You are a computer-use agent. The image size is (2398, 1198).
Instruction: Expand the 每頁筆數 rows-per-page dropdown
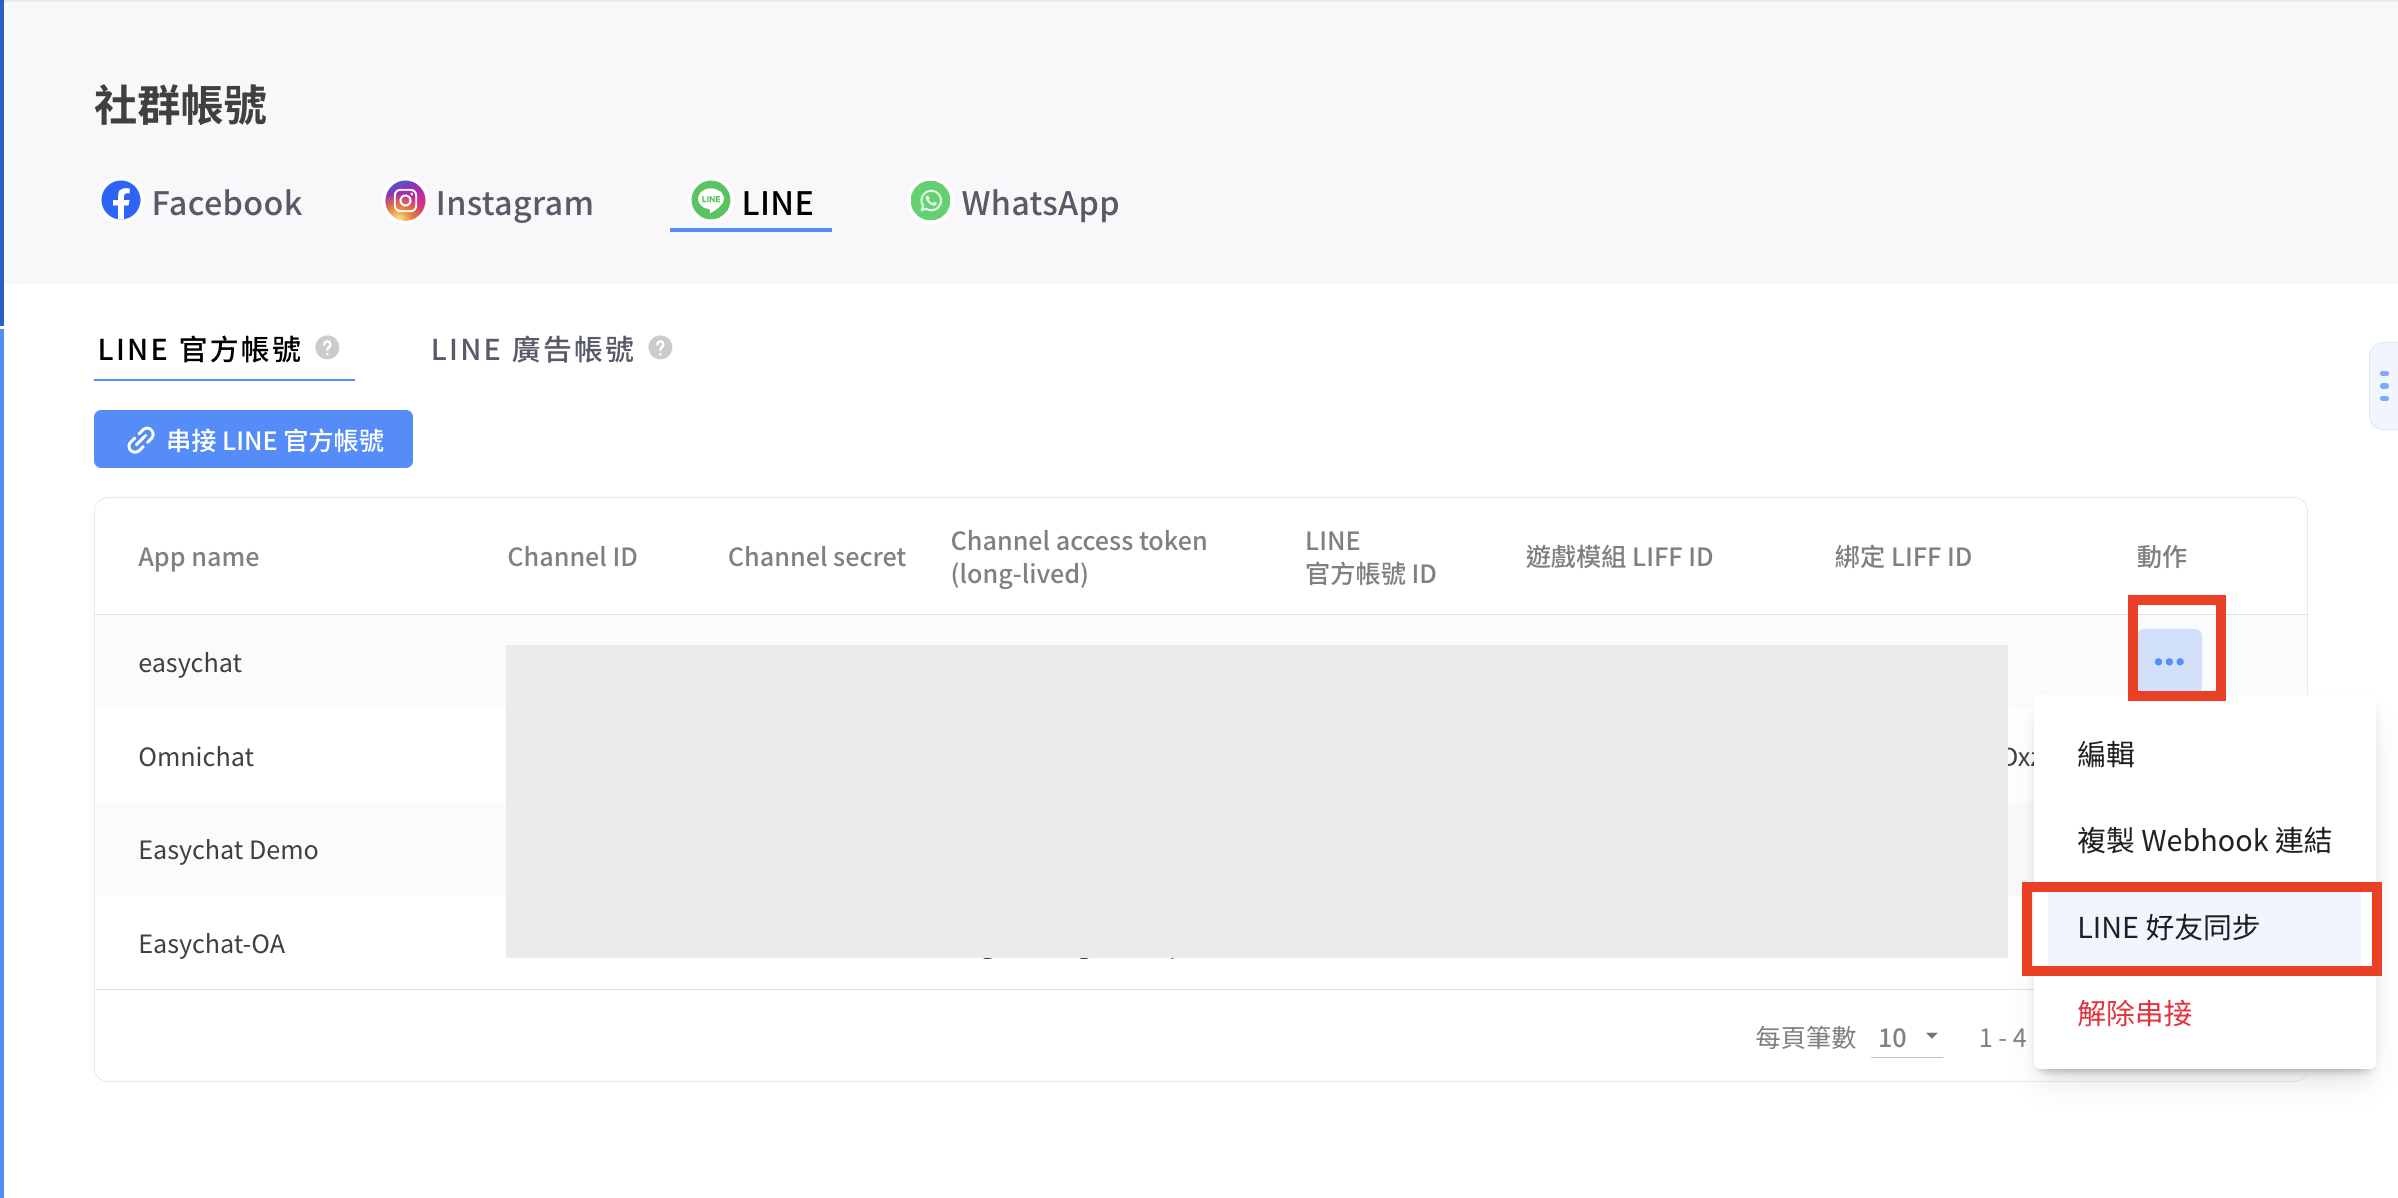[x=1907, y=1037]
